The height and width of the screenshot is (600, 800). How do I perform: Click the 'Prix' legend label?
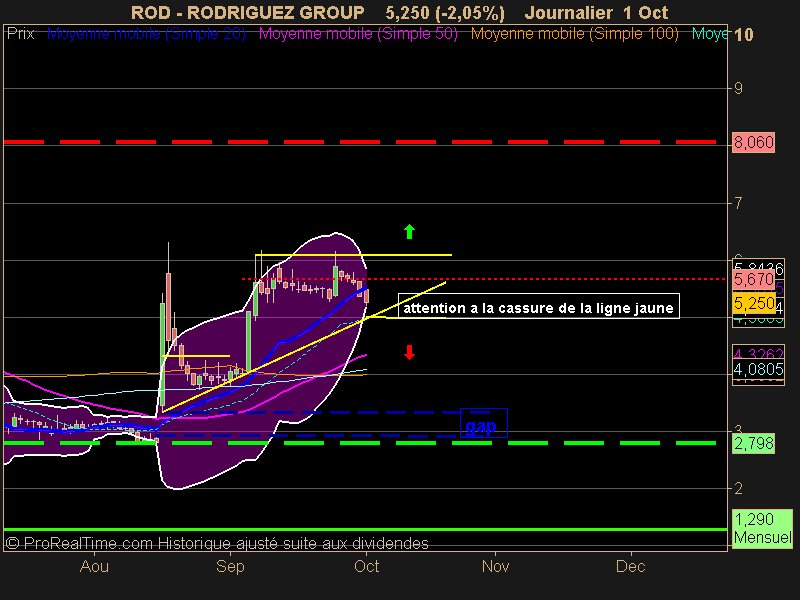tap(20, 34)
